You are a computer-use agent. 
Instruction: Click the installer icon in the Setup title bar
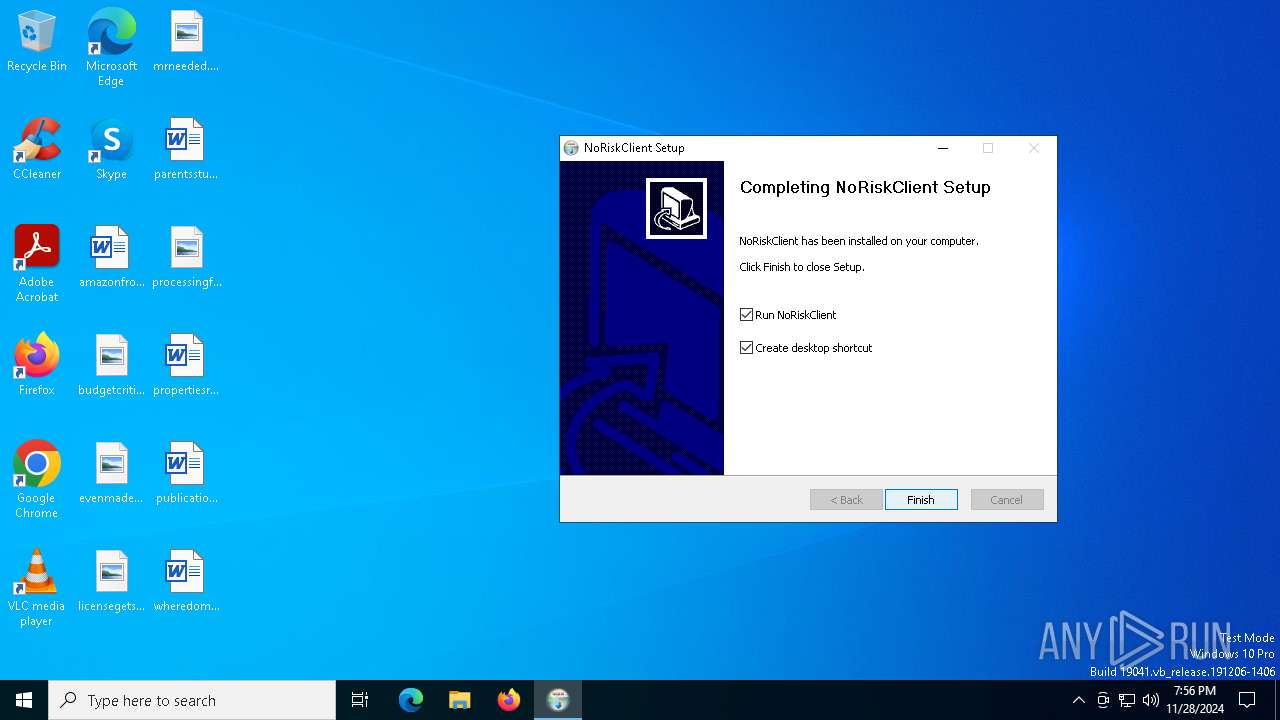(571, 148)
